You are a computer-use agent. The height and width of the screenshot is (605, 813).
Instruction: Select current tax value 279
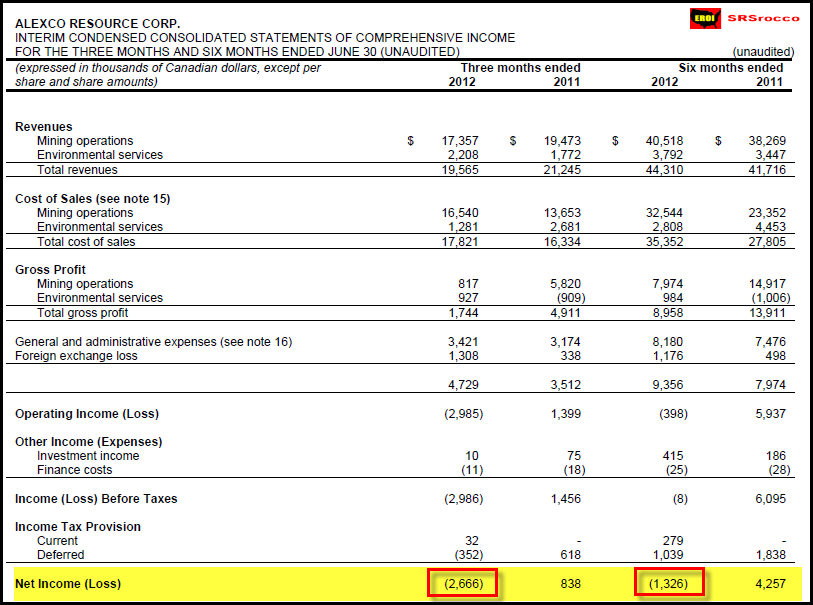pyautogui.click(x=672, y=541)
